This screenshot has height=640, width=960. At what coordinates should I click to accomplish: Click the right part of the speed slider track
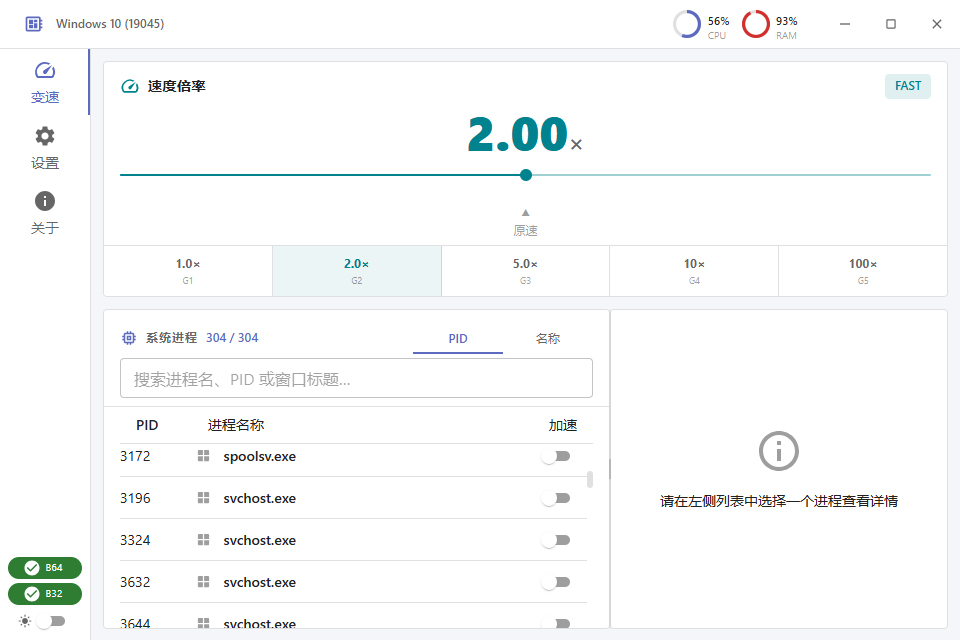pos(732,175)
